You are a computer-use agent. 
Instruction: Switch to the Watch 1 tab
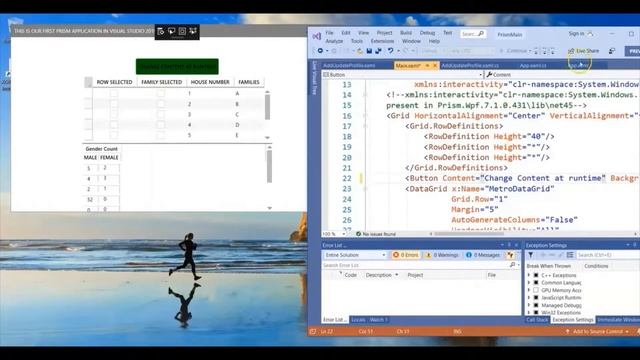click(x=378, y=320)
